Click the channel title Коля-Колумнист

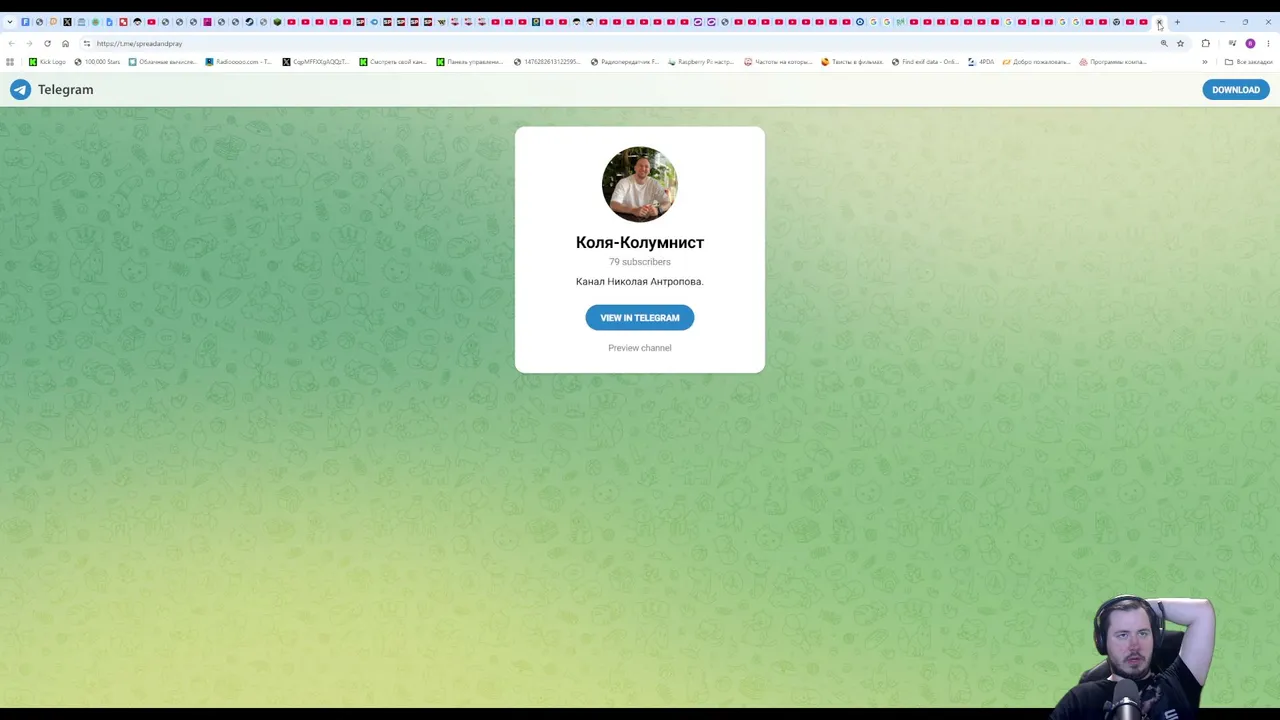tap(640, 242)
